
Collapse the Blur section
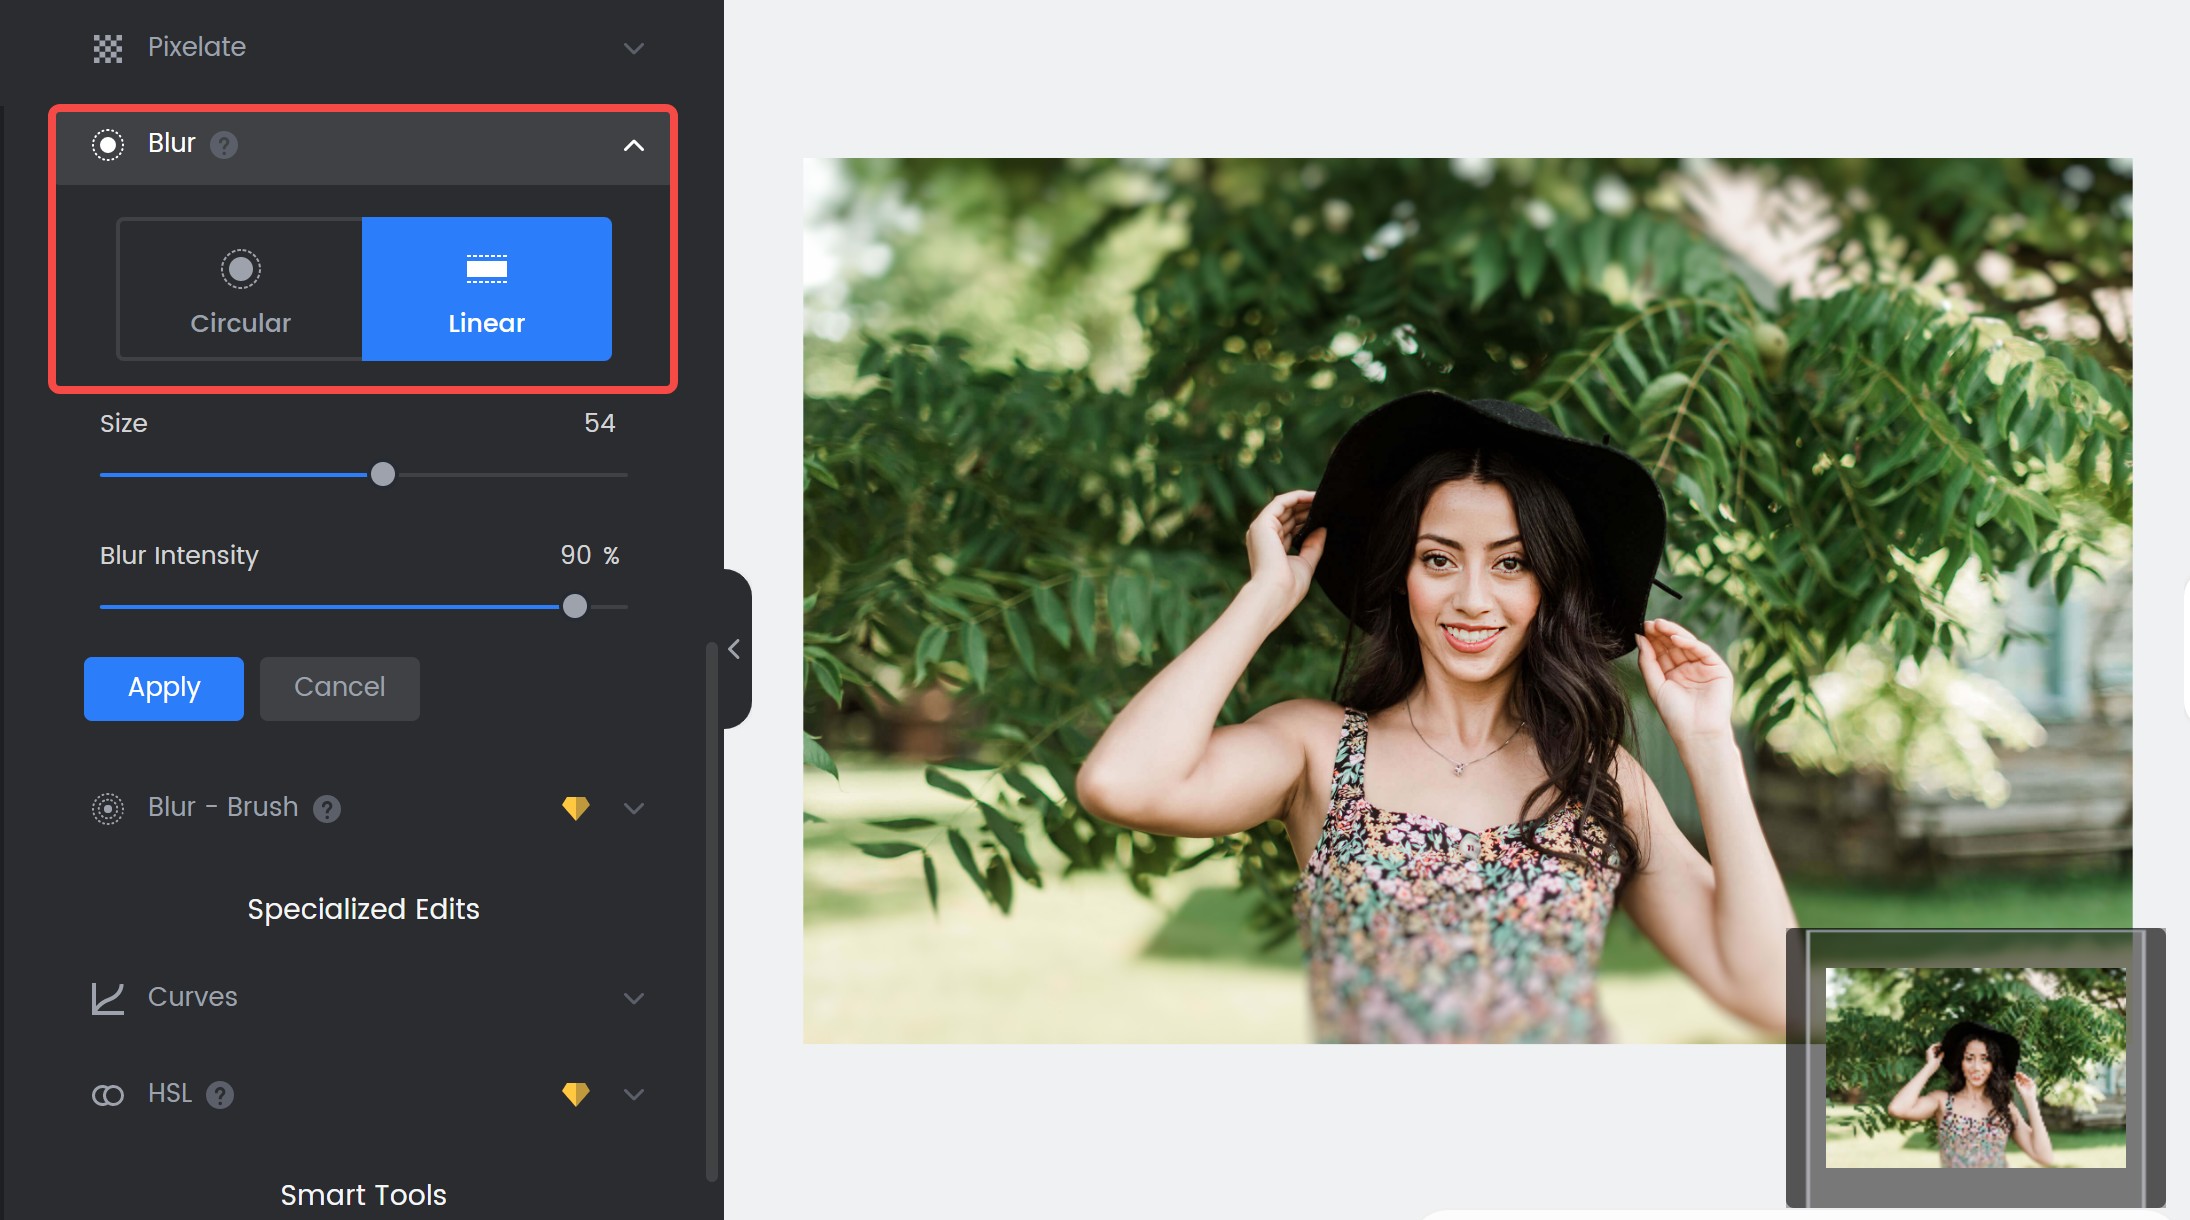(634, 145)
